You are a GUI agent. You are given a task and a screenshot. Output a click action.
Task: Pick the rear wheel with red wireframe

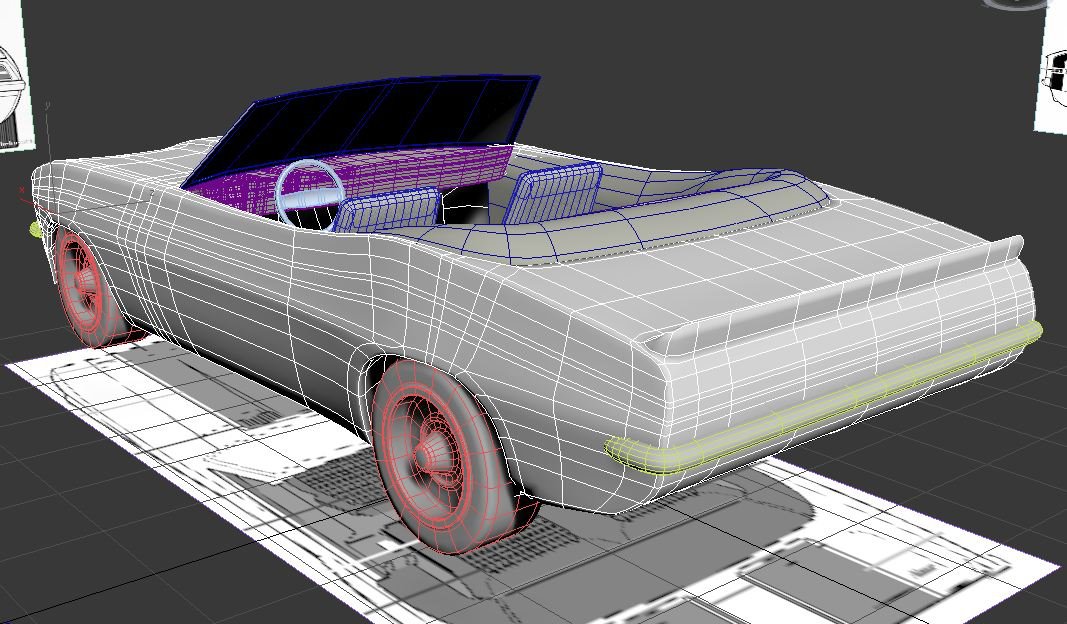coord(440,453)
